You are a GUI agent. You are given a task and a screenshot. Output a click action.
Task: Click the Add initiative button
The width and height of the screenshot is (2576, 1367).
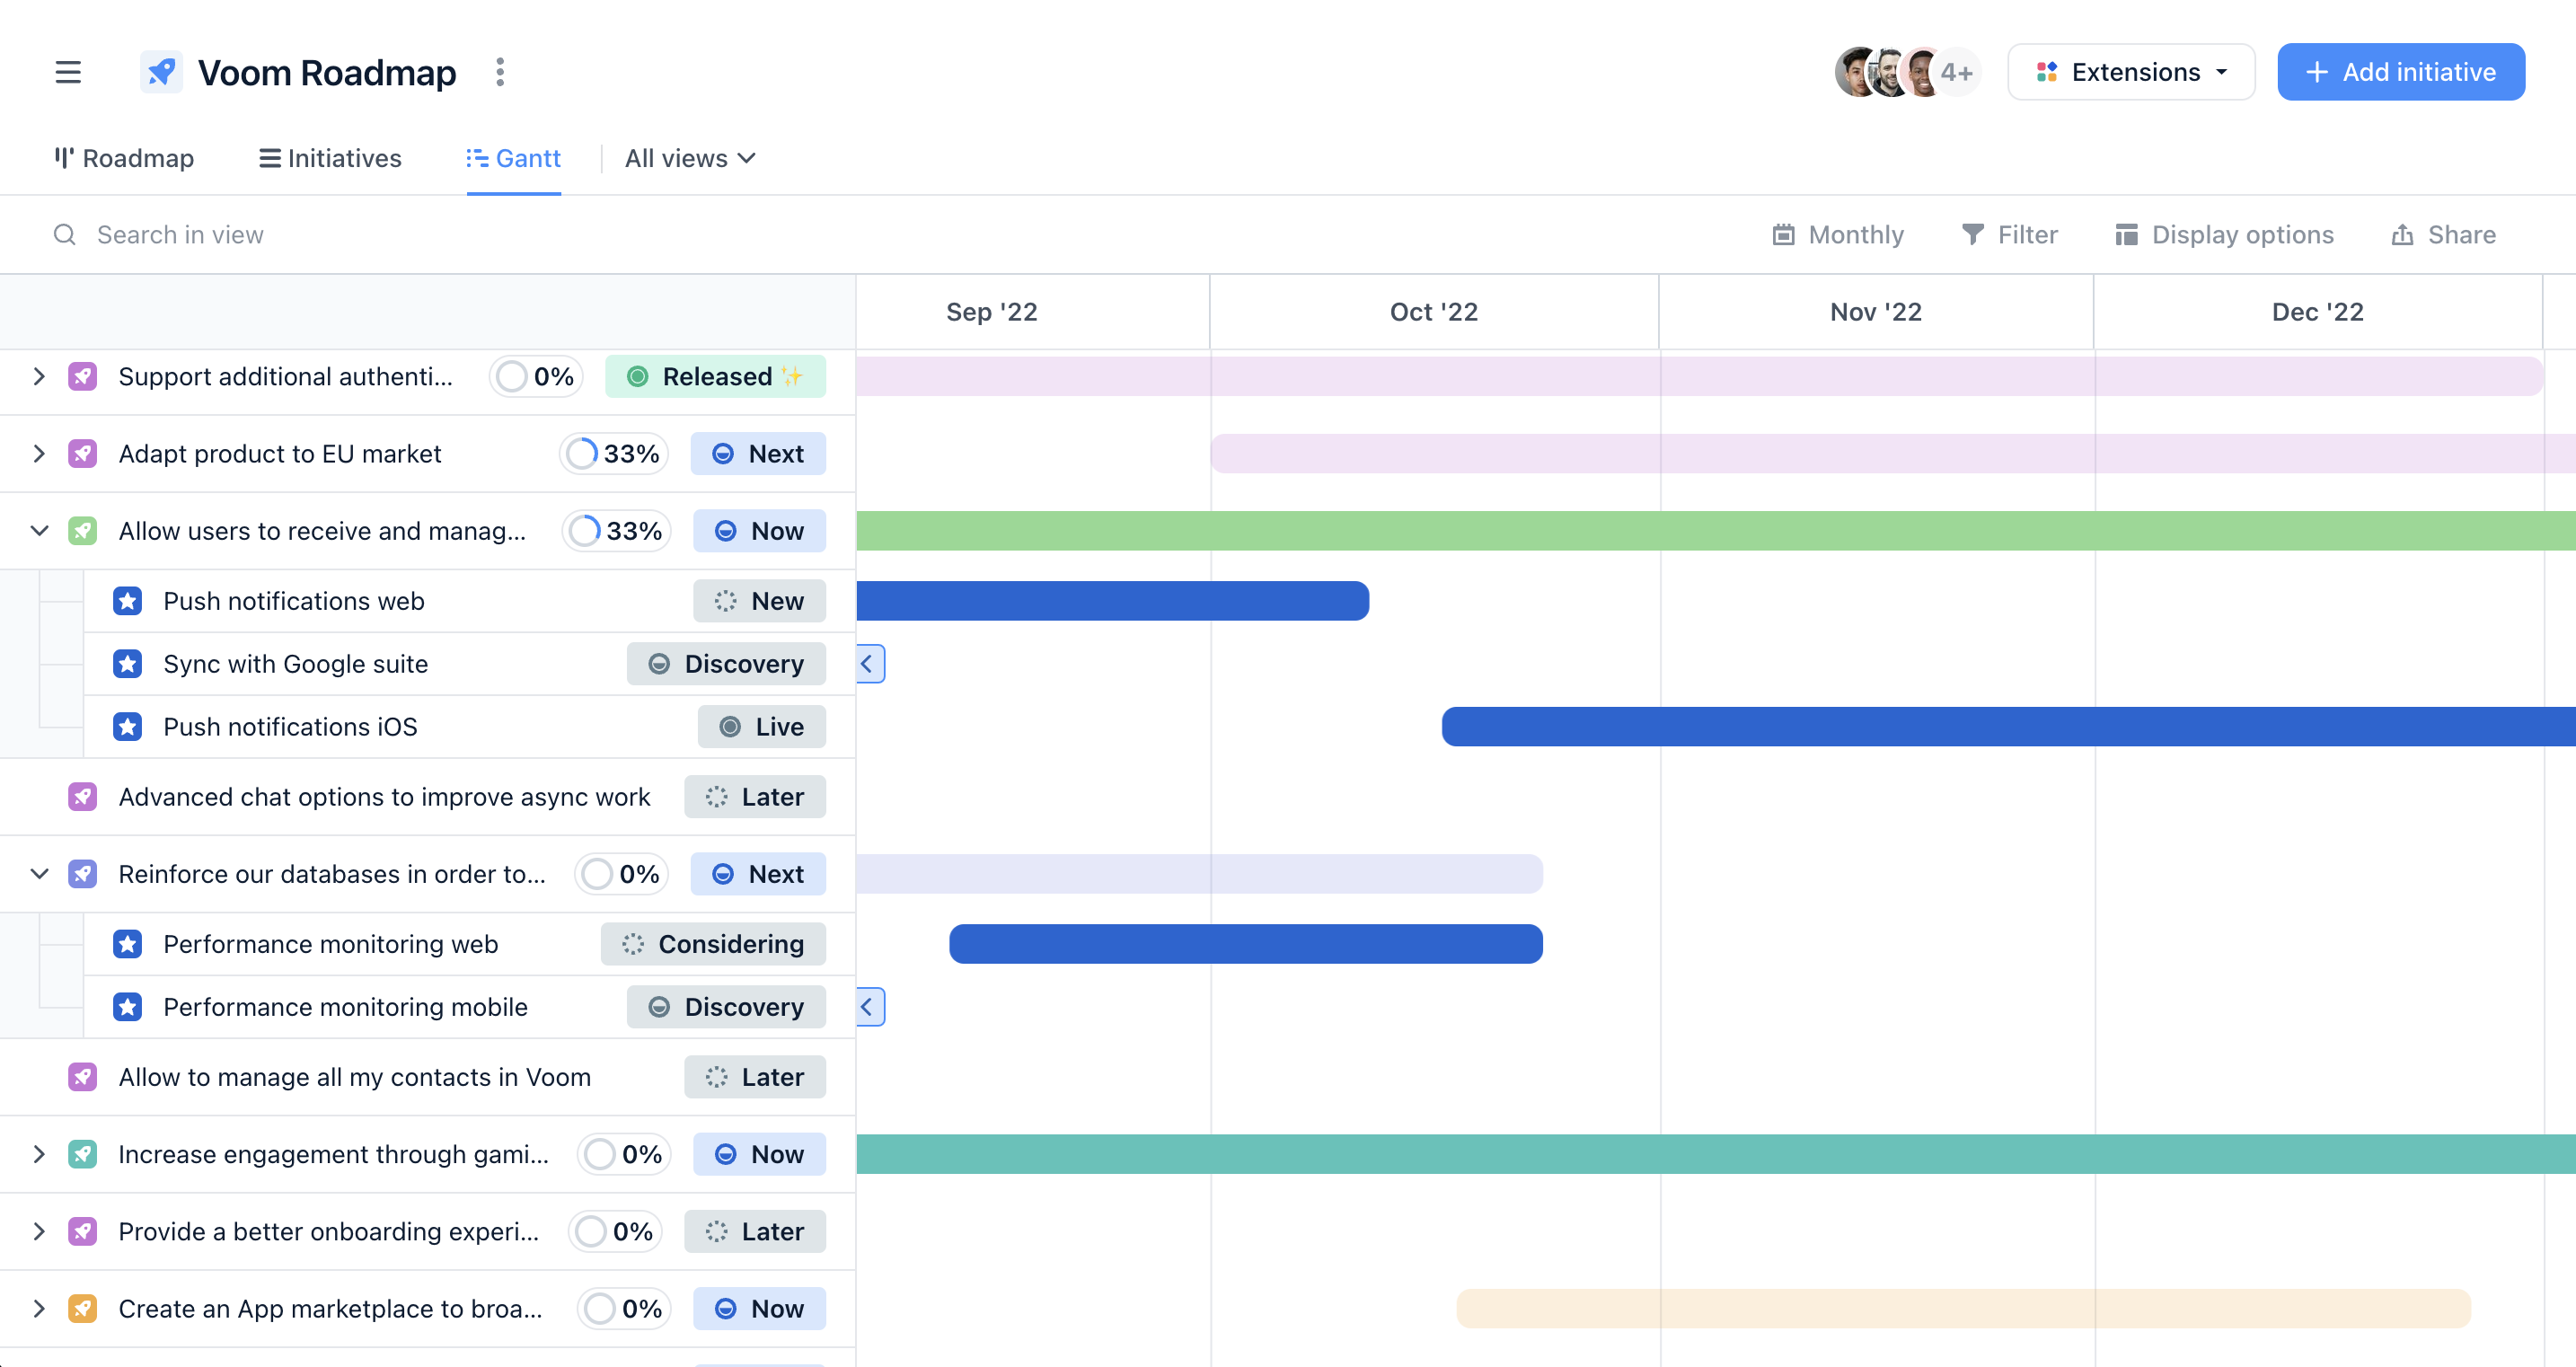pyautogui.click(x=2401, y=71)
